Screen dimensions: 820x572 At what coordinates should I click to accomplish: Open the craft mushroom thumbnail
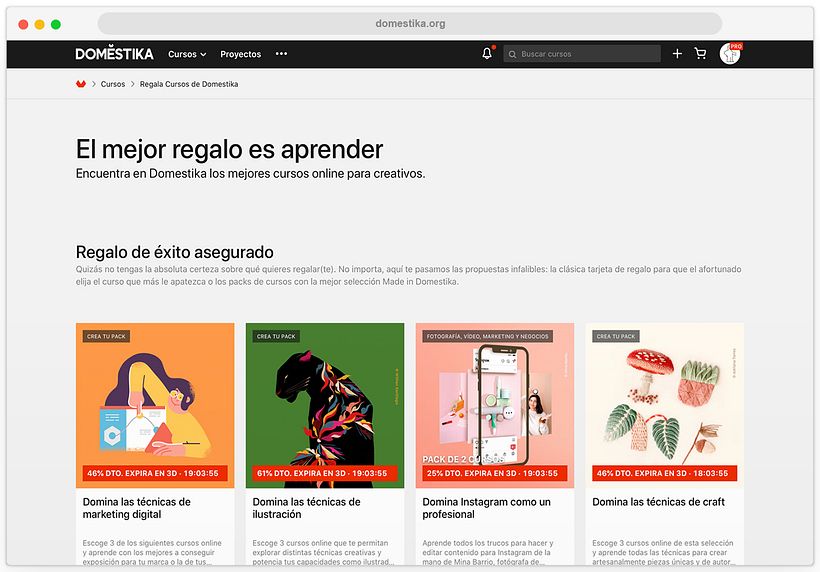point(665,405)
